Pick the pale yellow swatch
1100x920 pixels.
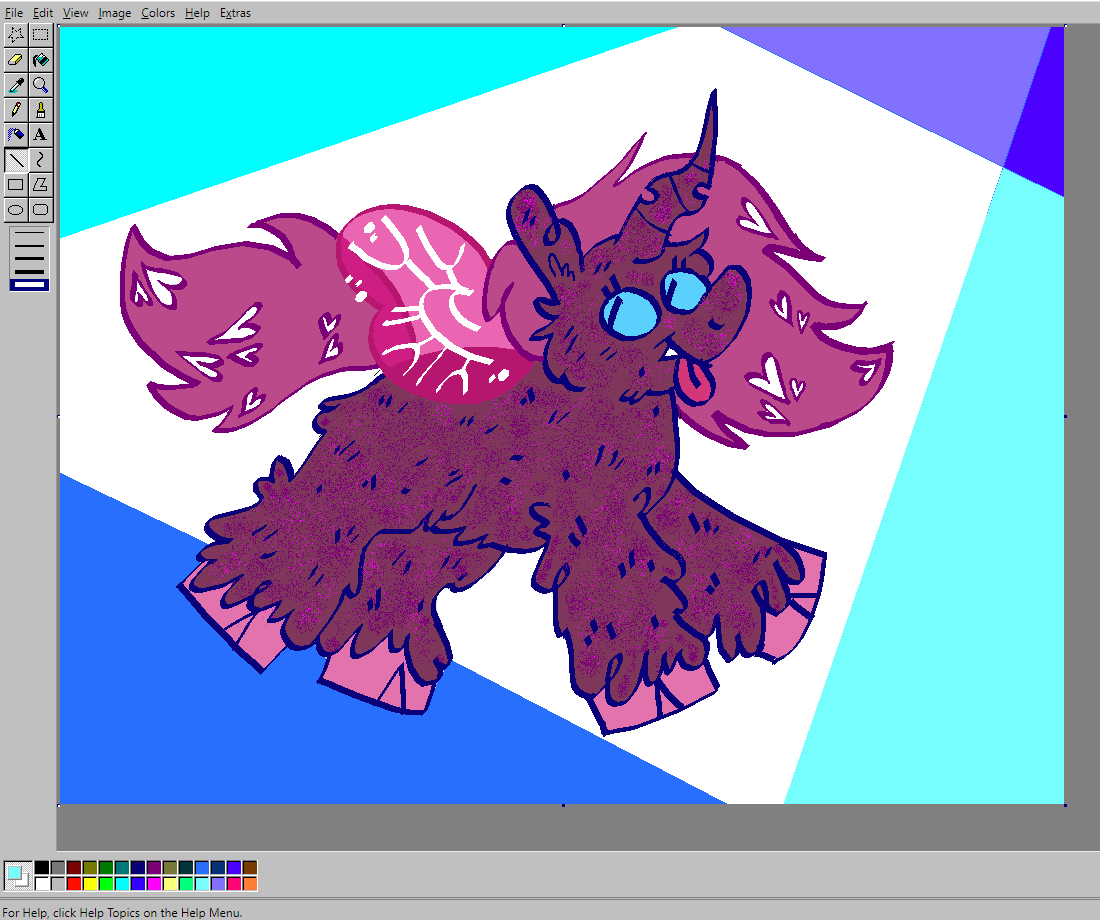pyautogui.click(x=170, y=884)
